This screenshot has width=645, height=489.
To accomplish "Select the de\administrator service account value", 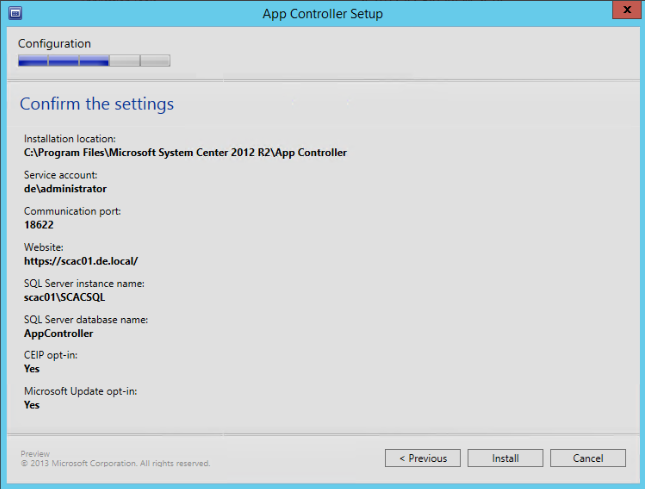I will click(65, 189).
